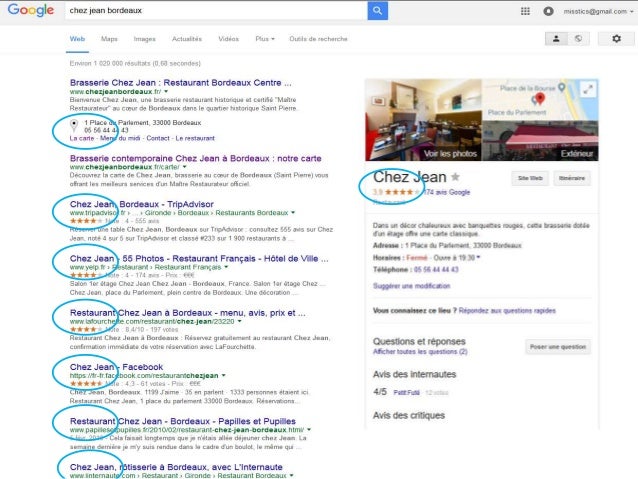Open Chez Jean Facebook result
The height and width of the screenshot is (479, 638).
click(x=116, y=367)
